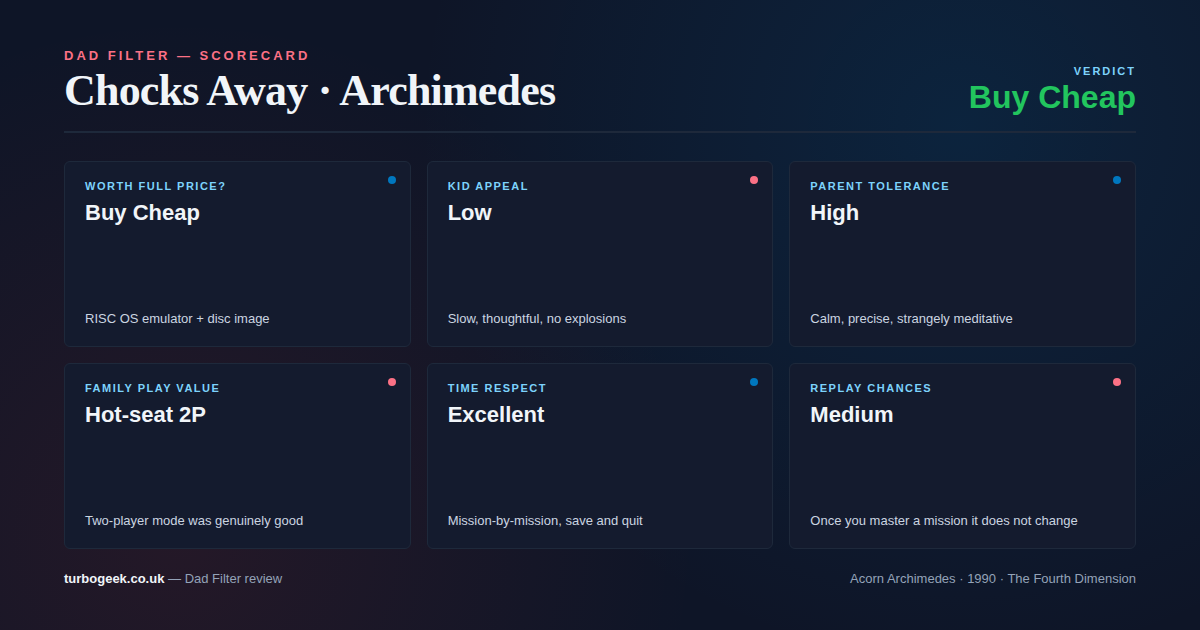Select the Chocks Away · Archimedes title
1200x630 pixels.
(x=309, y=91)
